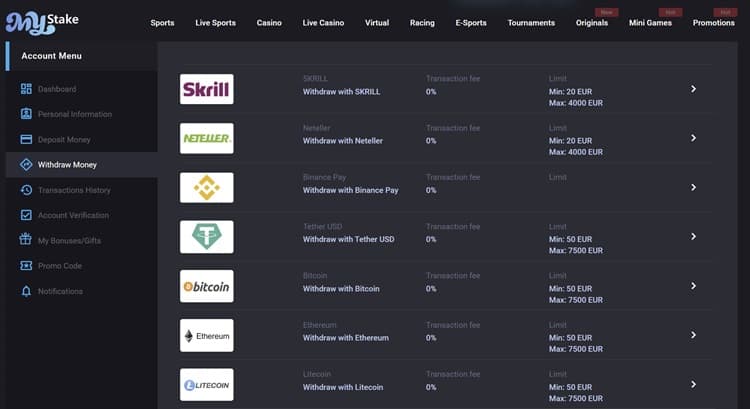This screenshot has height=409, width=750.
Task: Click the Deposit Money card icon
Action: click(26, 139)
